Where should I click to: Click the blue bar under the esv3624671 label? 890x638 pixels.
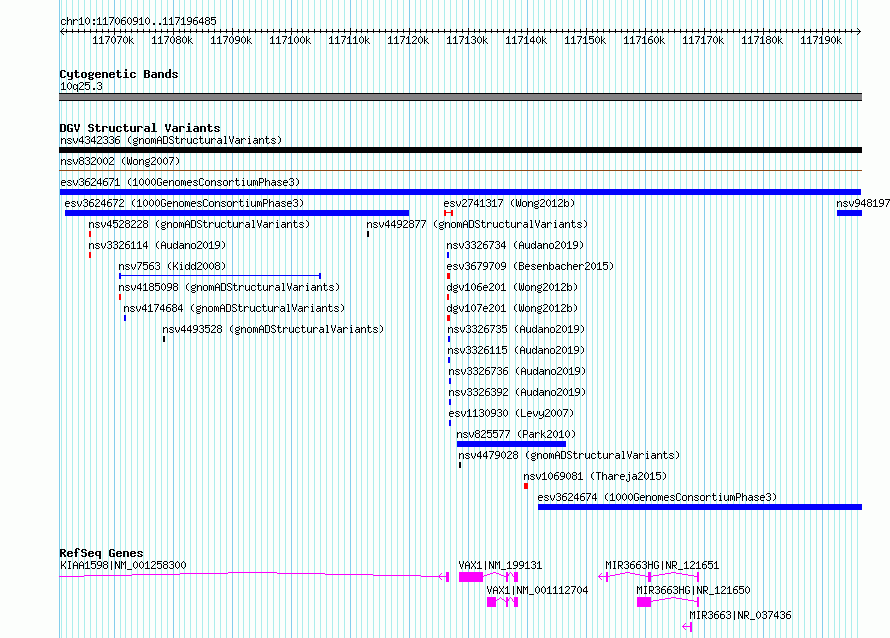(x=460, y=192)
